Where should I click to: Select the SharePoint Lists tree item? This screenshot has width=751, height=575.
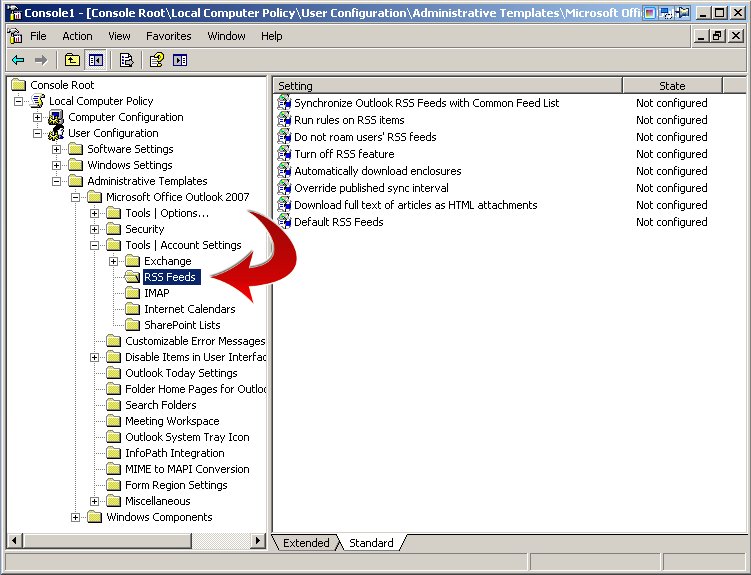pyautogui.click(x=182, y=325)
